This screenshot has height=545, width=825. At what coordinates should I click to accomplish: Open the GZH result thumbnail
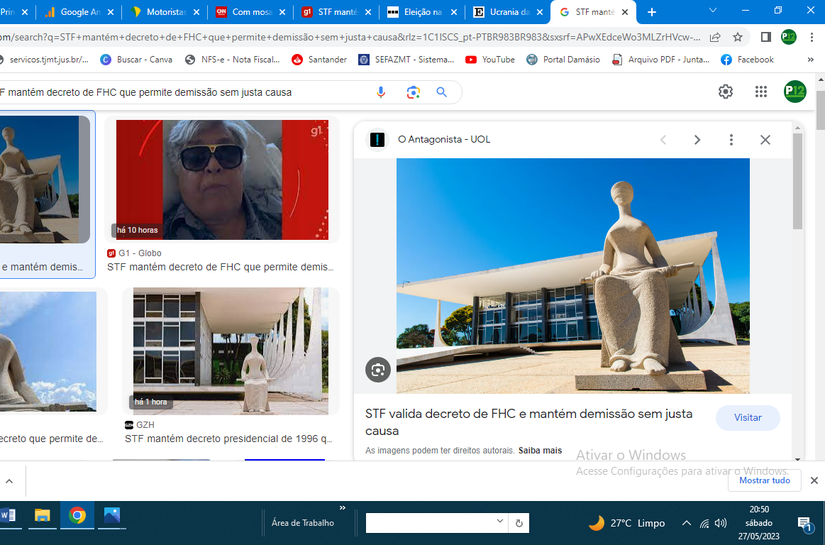[230, 351]
